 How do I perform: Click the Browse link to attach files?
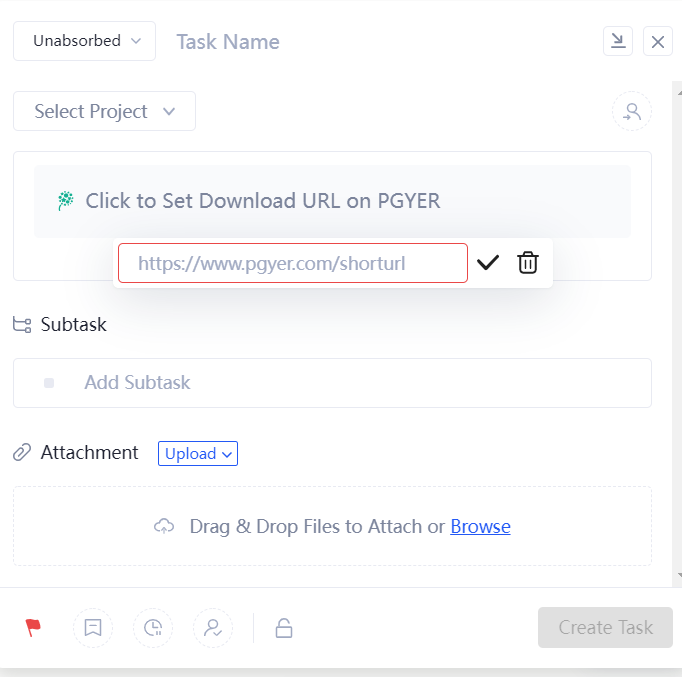[x=480, y=526]
